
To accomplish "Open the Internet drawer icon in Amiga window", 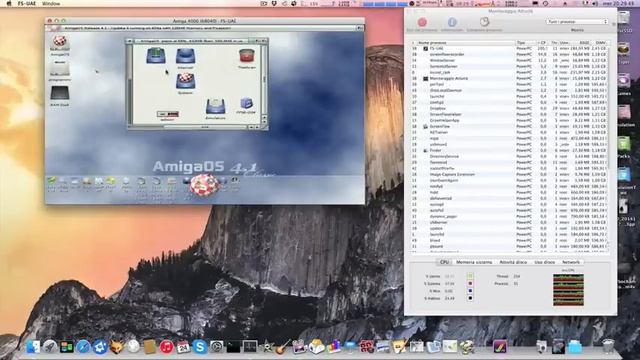I will (185, 57).
